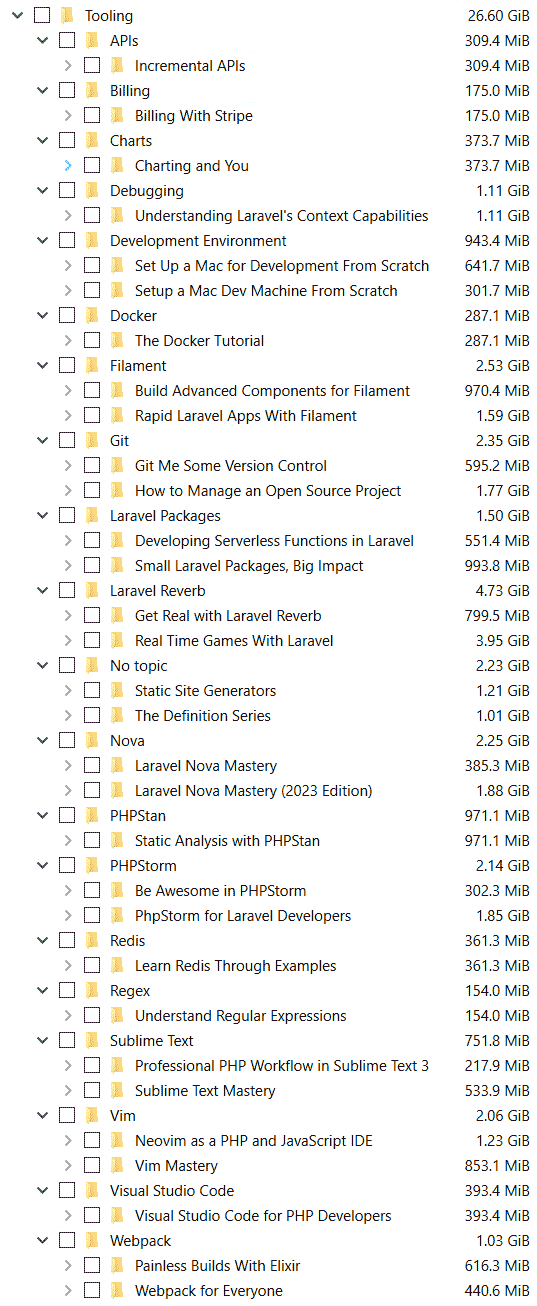The image size is (537, 1306).
Task: Click the Vim folder icon
Action: [92, 1115]
